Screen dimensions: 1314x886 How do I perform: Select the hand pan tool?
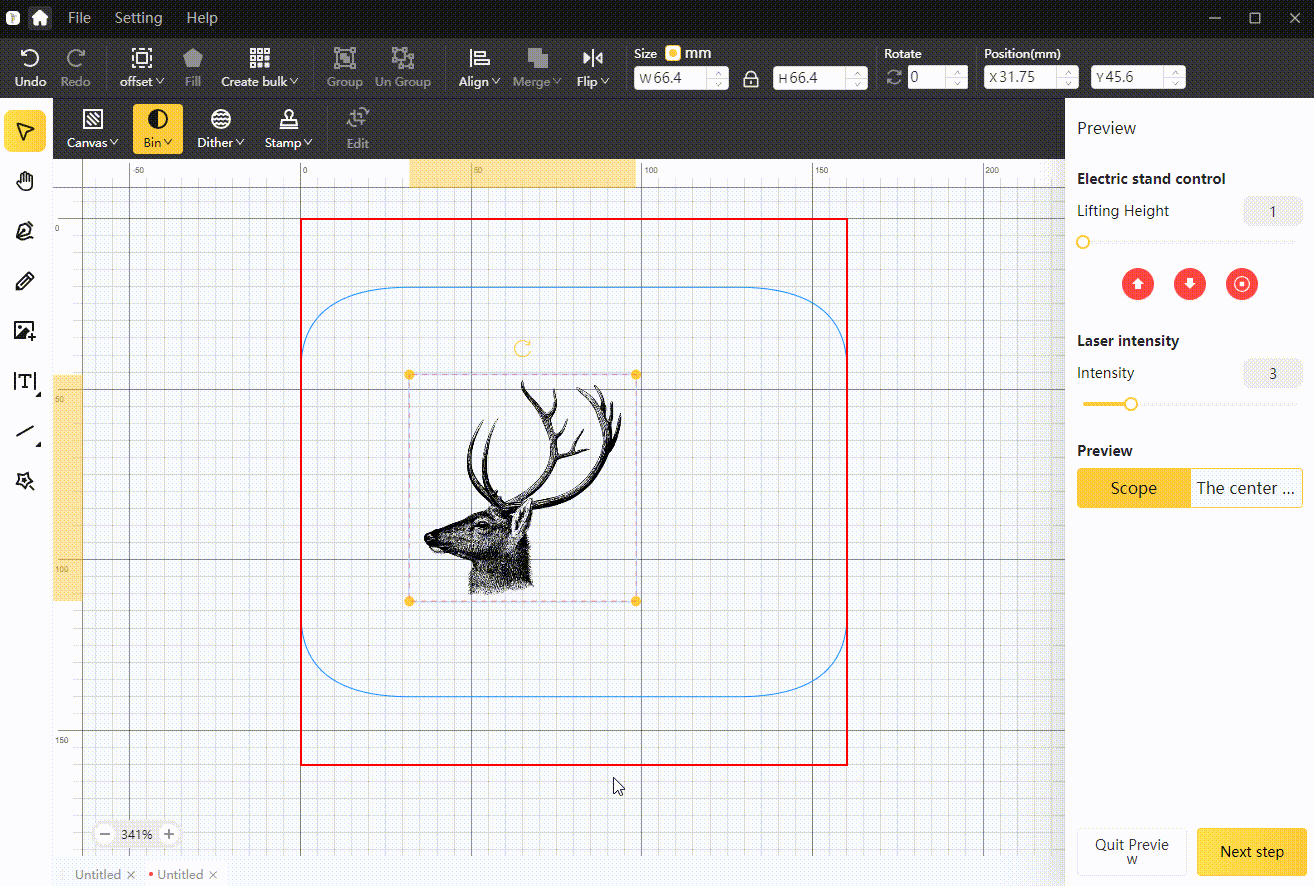pyautogui.click(x=25, y=181)
